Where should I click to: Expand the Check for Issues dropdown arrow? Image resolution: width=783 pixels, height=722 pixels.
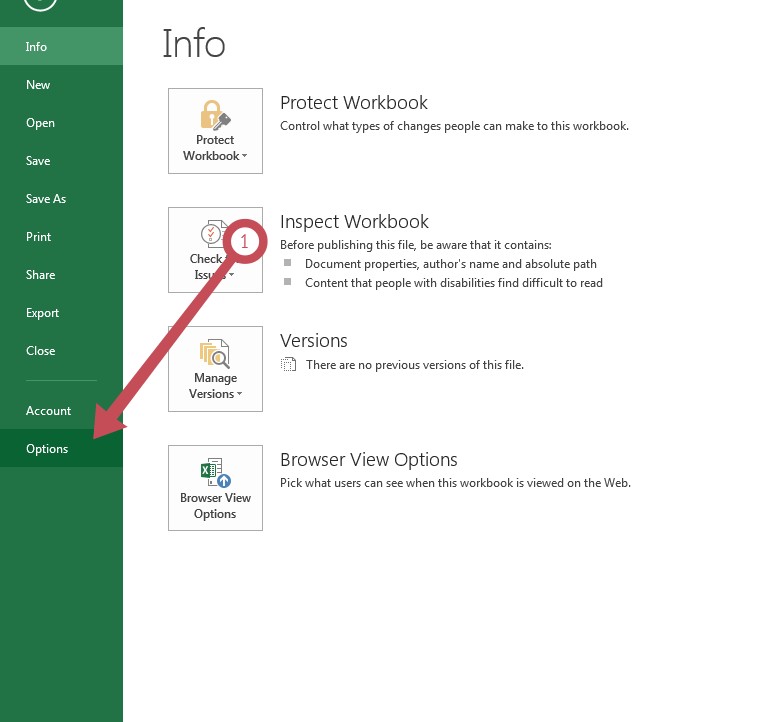232,275
